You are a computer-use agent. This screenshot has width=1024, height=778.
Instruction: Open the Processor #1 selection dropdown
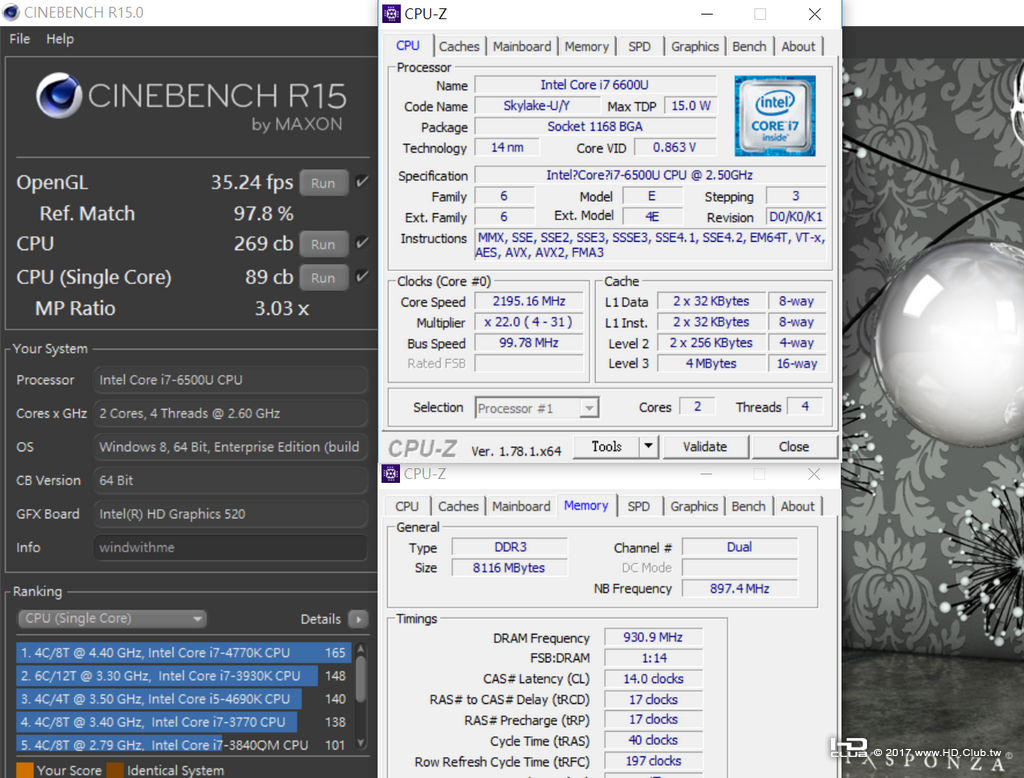coord(538,408)
